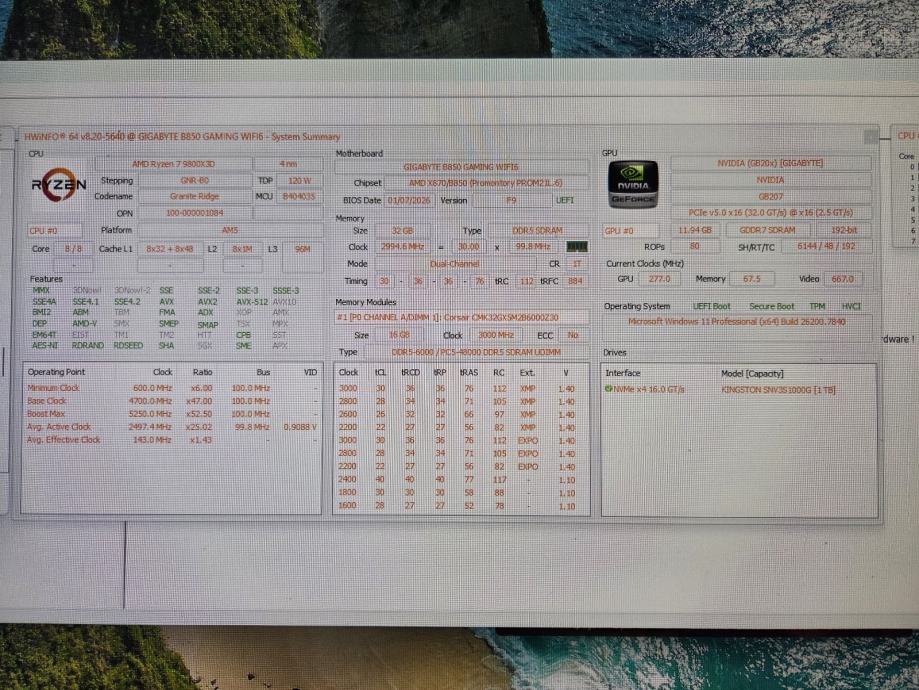This screenshot has height=690, width=919.
Task: Click the HVCI indicator
Action: pyautogui.click(x=851, y=306)
